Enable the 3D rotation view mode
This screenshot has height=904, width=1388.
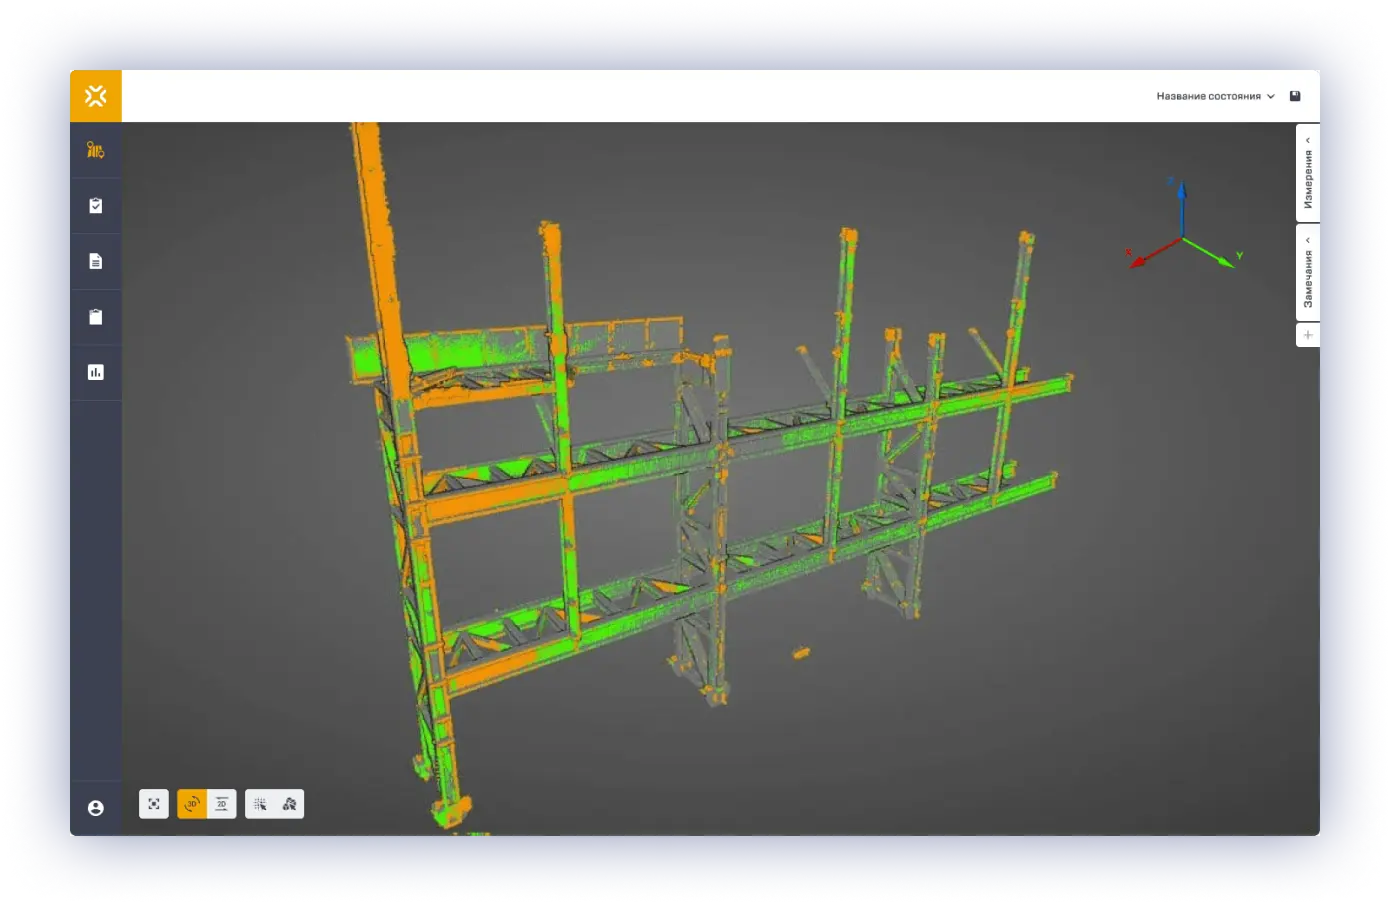192,804
